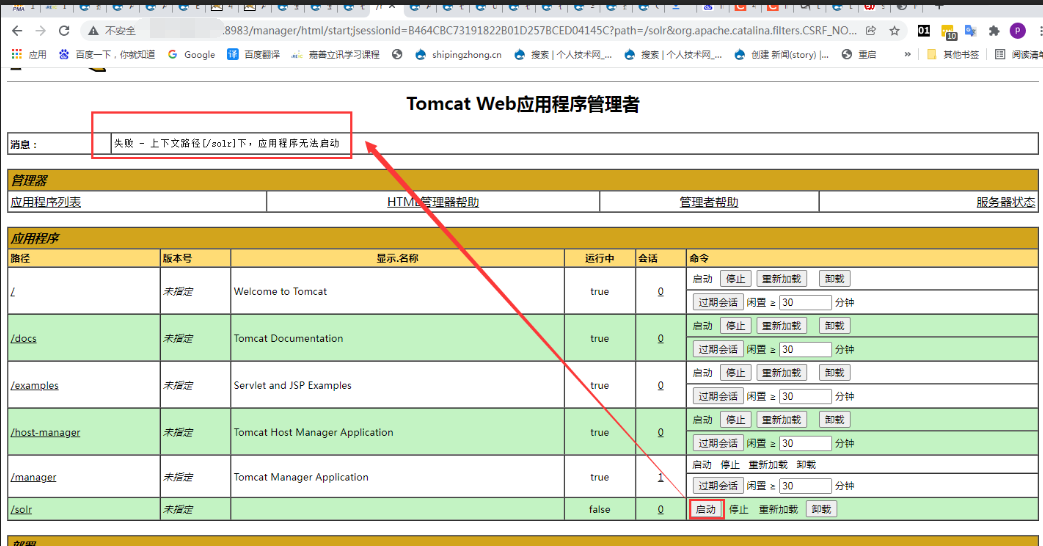Image resolution: width=1043 pixels, height=546 pixels.
Task: Focus idle minutes field in /host-manager row
Action: pos(805,444)
